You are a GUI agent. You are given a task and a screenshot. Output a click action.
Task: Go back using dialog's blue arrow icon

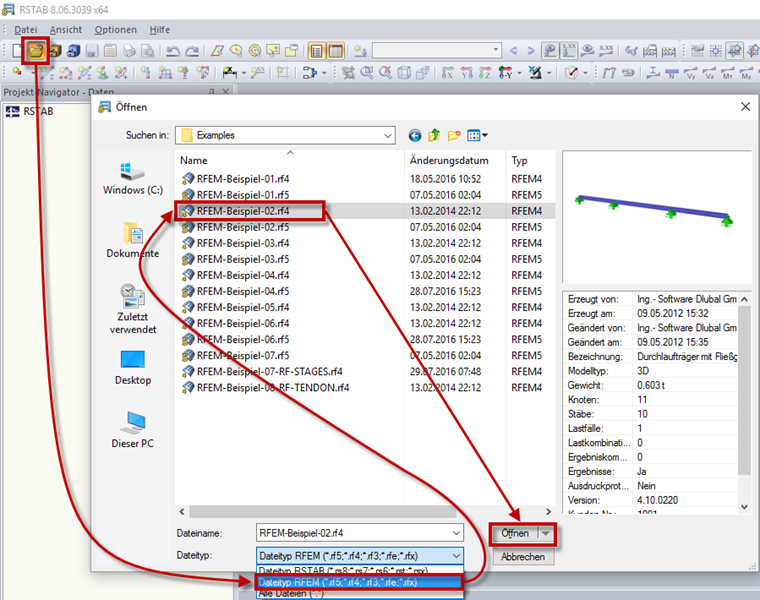click(415, 136)
